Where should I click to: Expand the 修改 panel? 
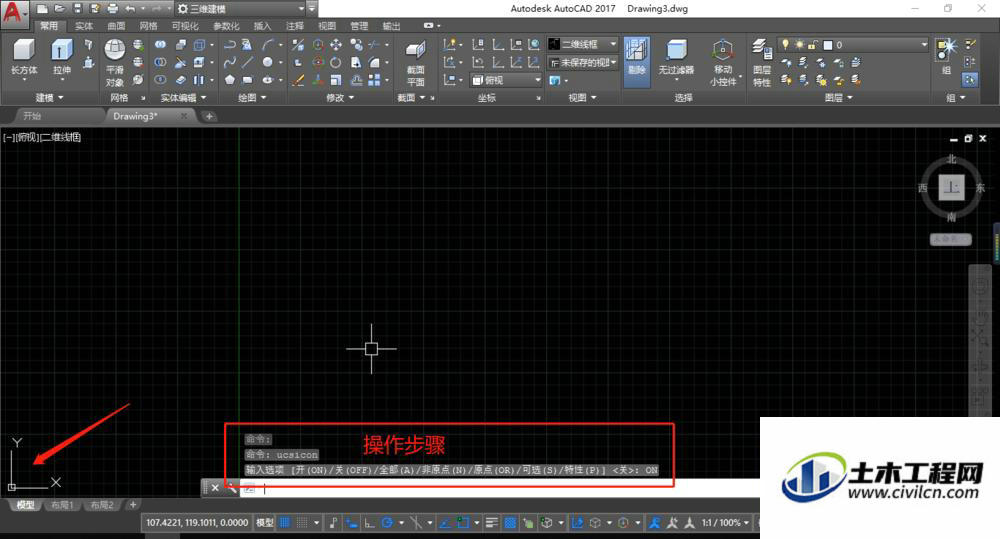pos(339,98)
